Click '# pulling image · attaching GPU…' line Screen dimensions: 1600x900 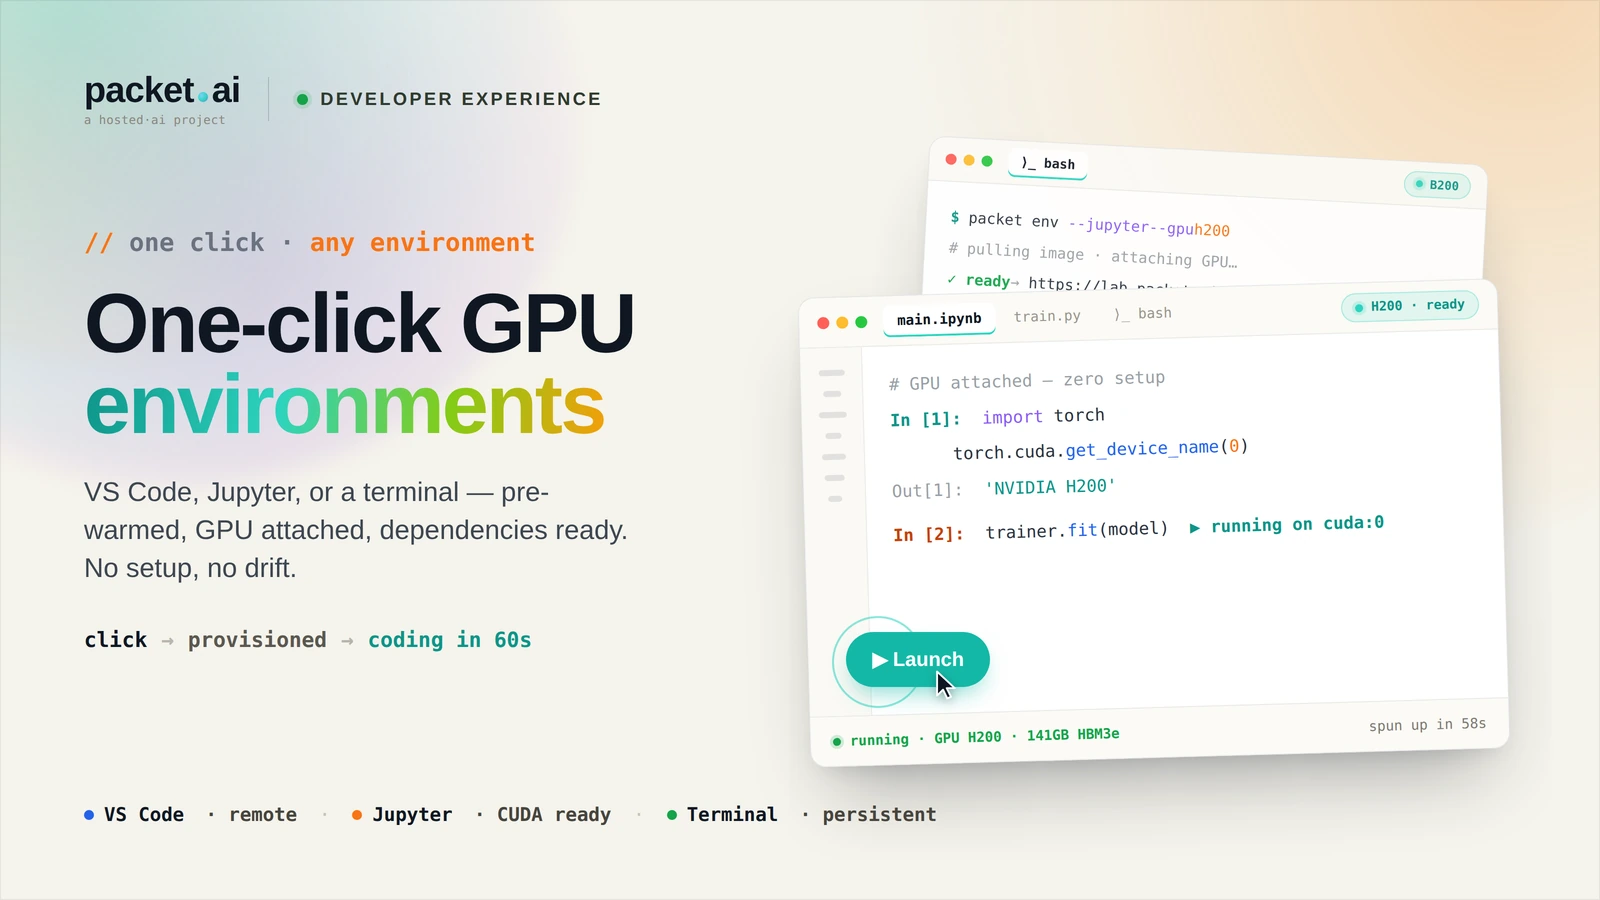(x=1093, y=255)
